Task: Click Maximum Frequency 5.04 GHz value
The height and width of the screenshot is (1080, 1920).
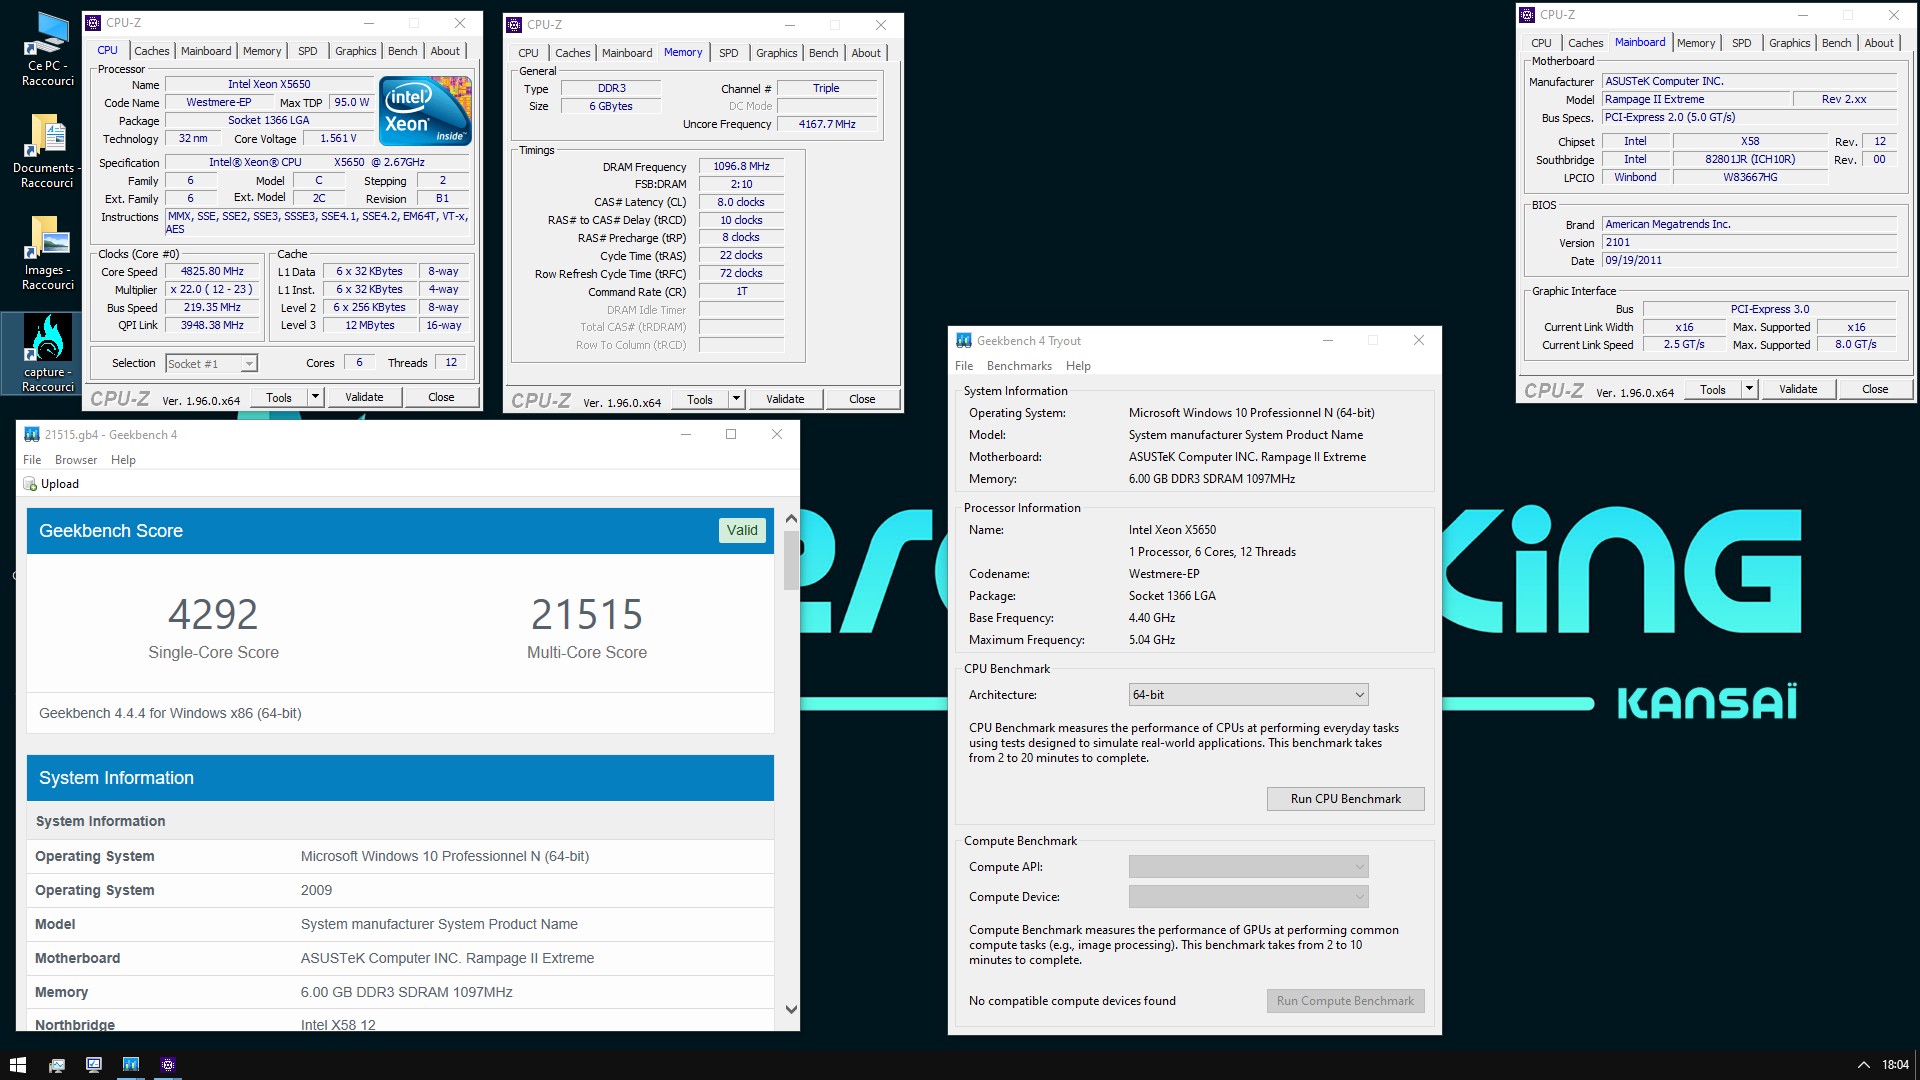Action: click(1152, 640)
